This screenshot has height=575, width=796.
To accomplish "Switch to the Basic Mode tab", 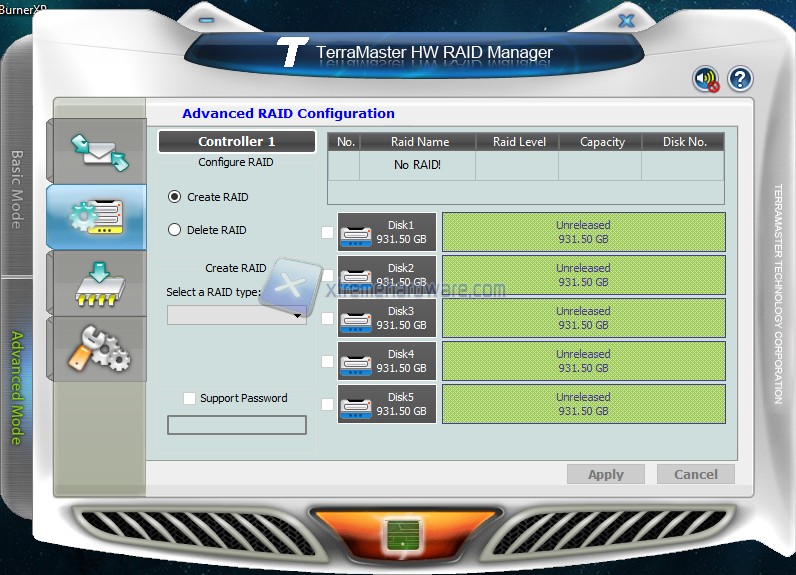I will point(16,190).
